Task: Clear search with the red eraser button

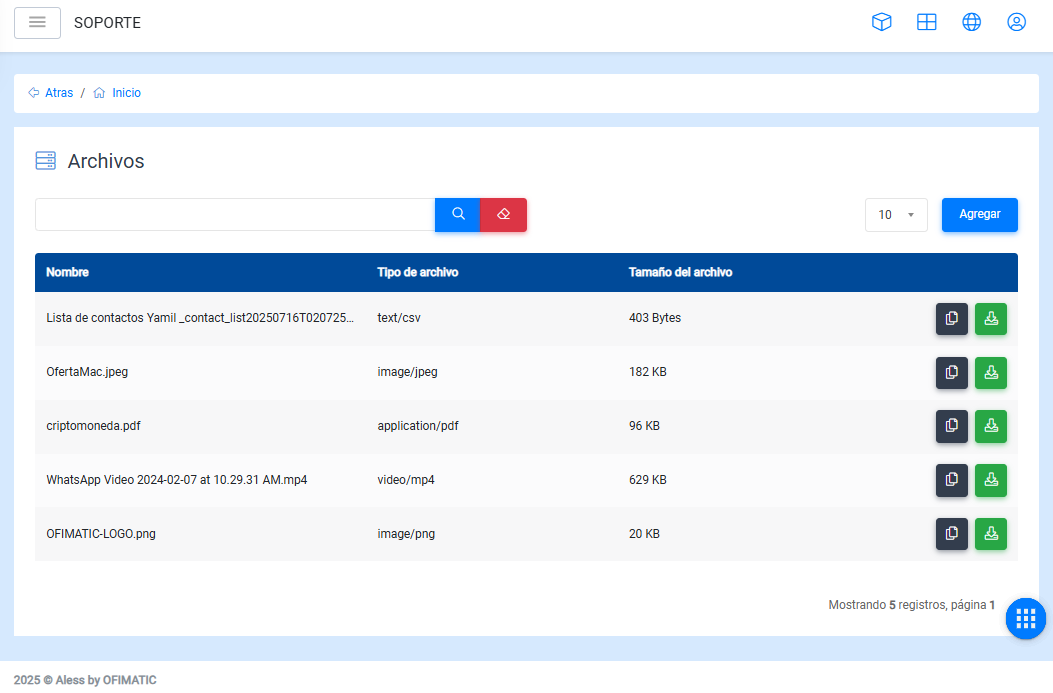Action: coord(503,214)
